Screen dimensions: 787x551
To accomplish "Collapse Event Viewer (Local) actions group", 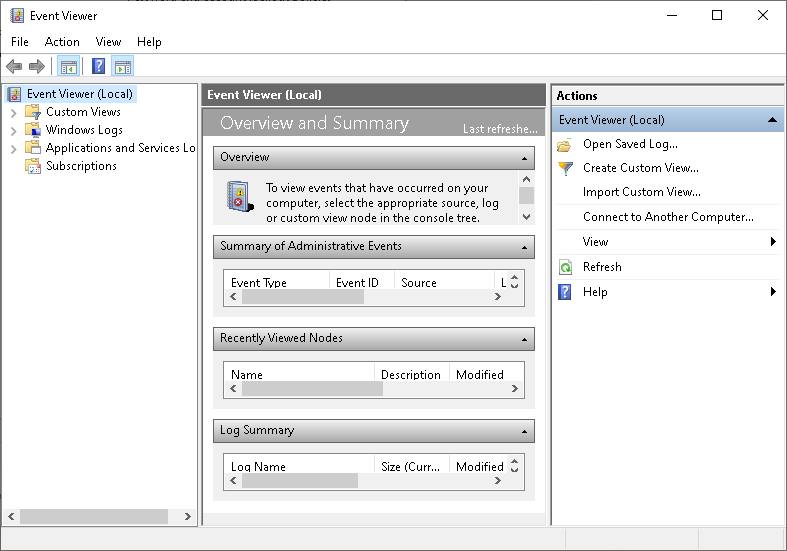I will point(772,119).
